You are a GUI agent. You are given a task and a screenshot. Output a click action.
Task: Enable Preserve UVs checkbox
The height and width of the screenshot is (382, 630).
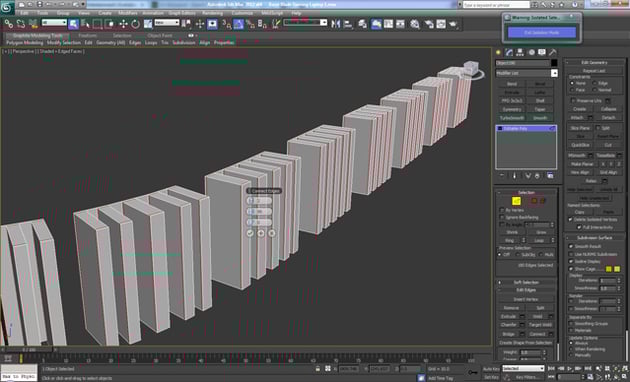tap(573, 101)
